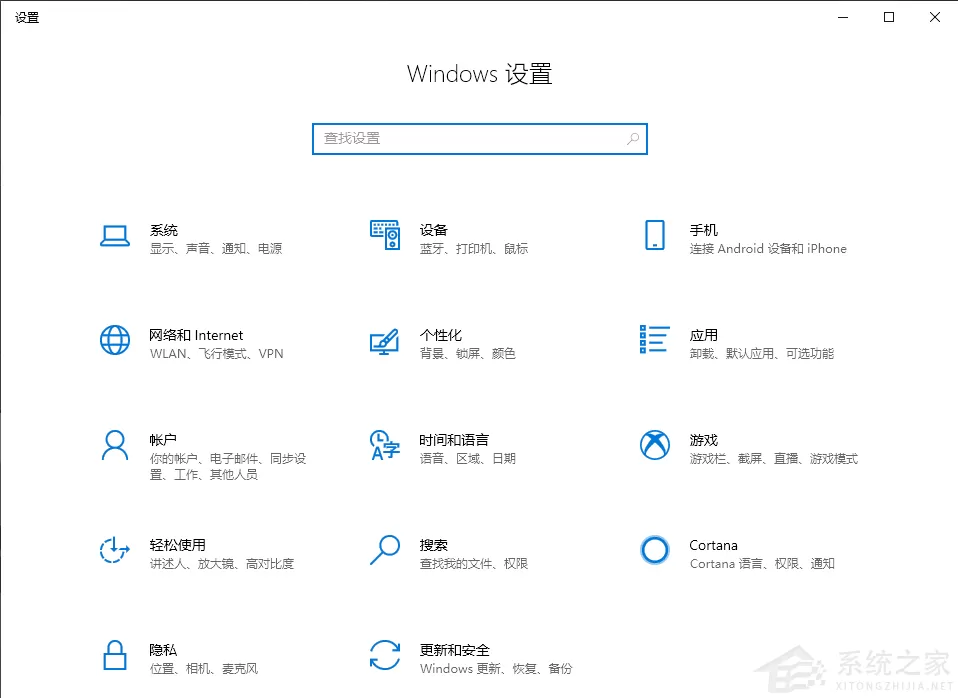This screenshot has width=958, height=698.
Task: Click the text Windows 更新、恢复、备份
Action: [496, 669]
